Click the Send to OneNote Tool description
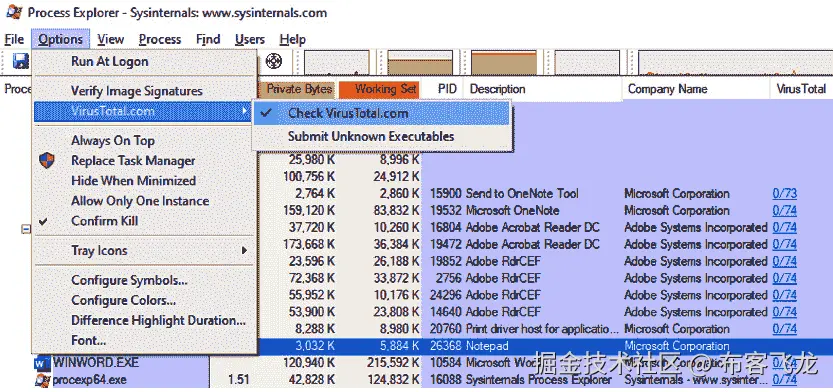 522,194
